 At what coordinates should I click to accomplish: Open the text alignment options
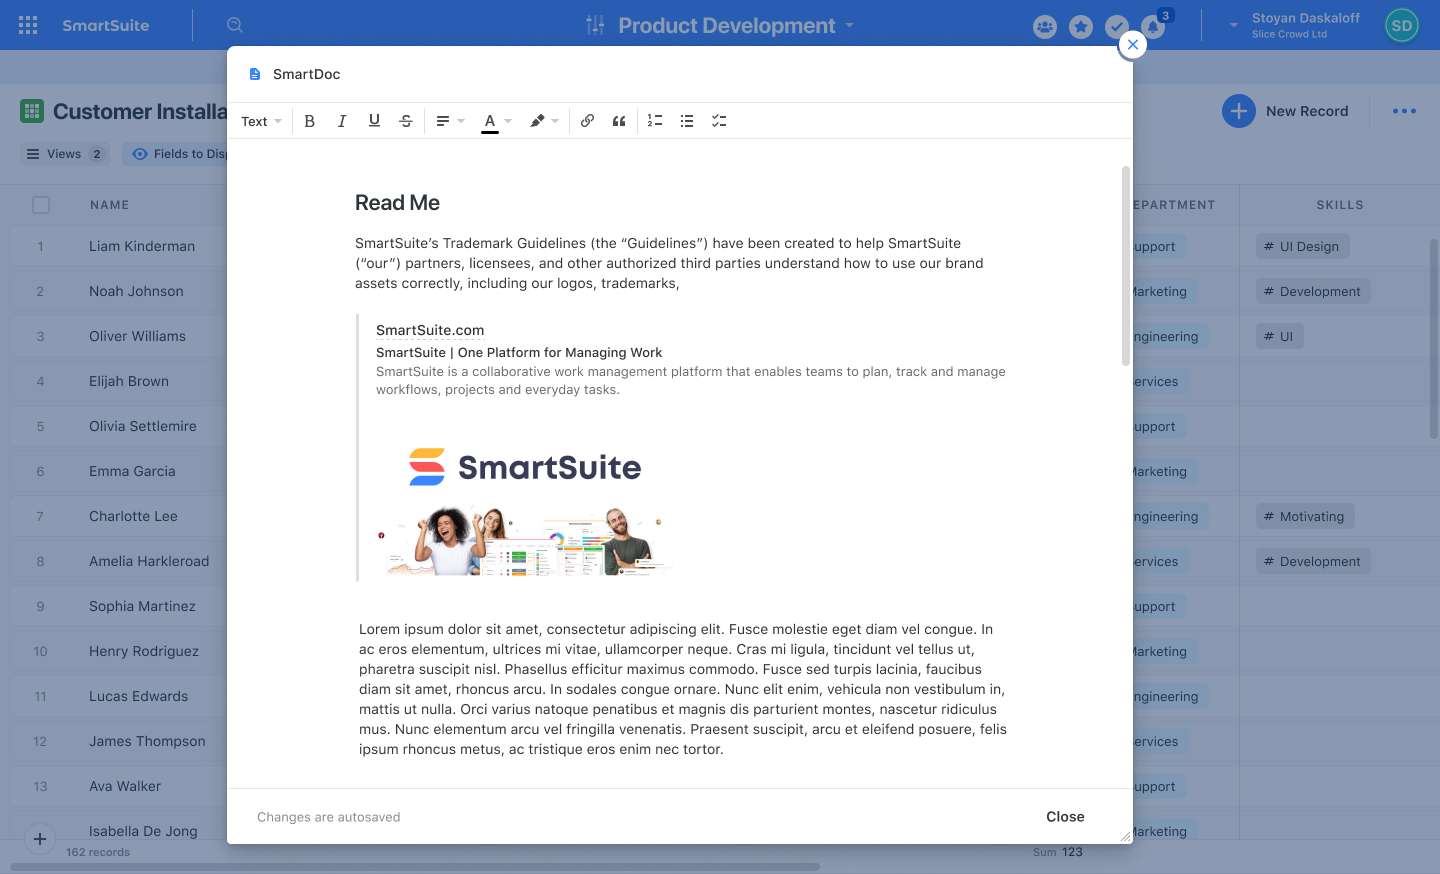coord(450,121)
